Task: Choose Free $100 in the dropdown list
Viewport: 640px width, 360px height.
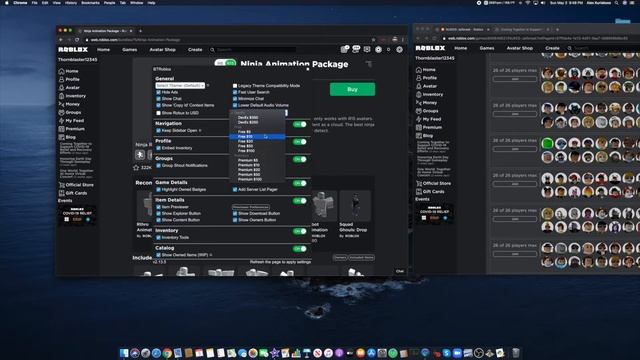Action: [257, 151]
